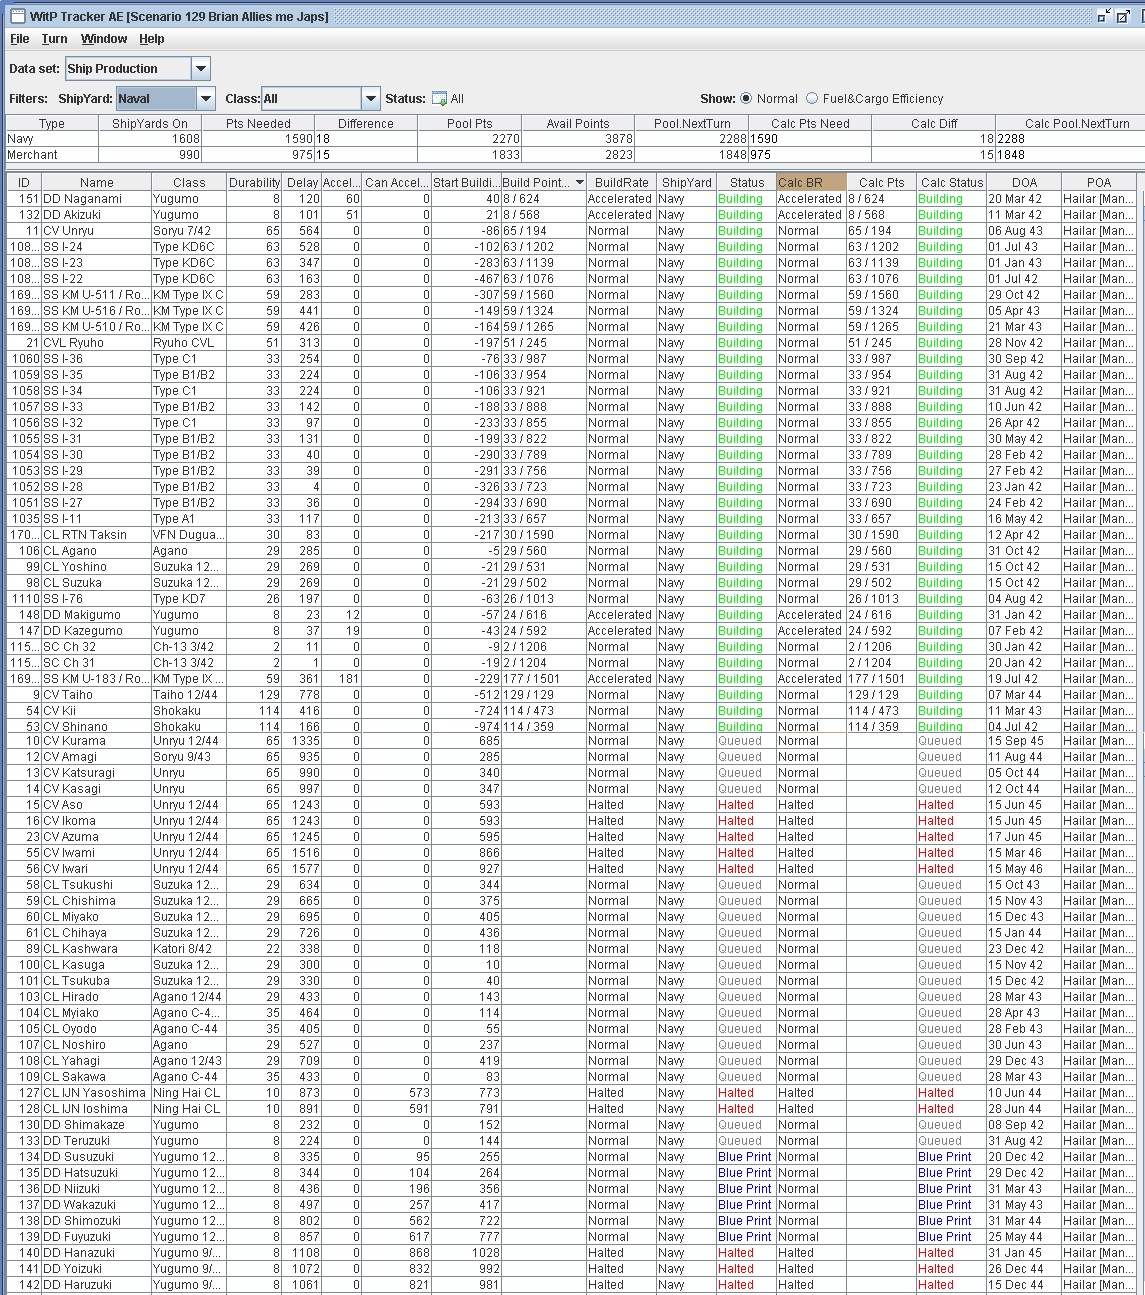Viewport: 1145px width, 1295px height.
Task: Sort by the POA column header
Action: [x=1099, y=183]
